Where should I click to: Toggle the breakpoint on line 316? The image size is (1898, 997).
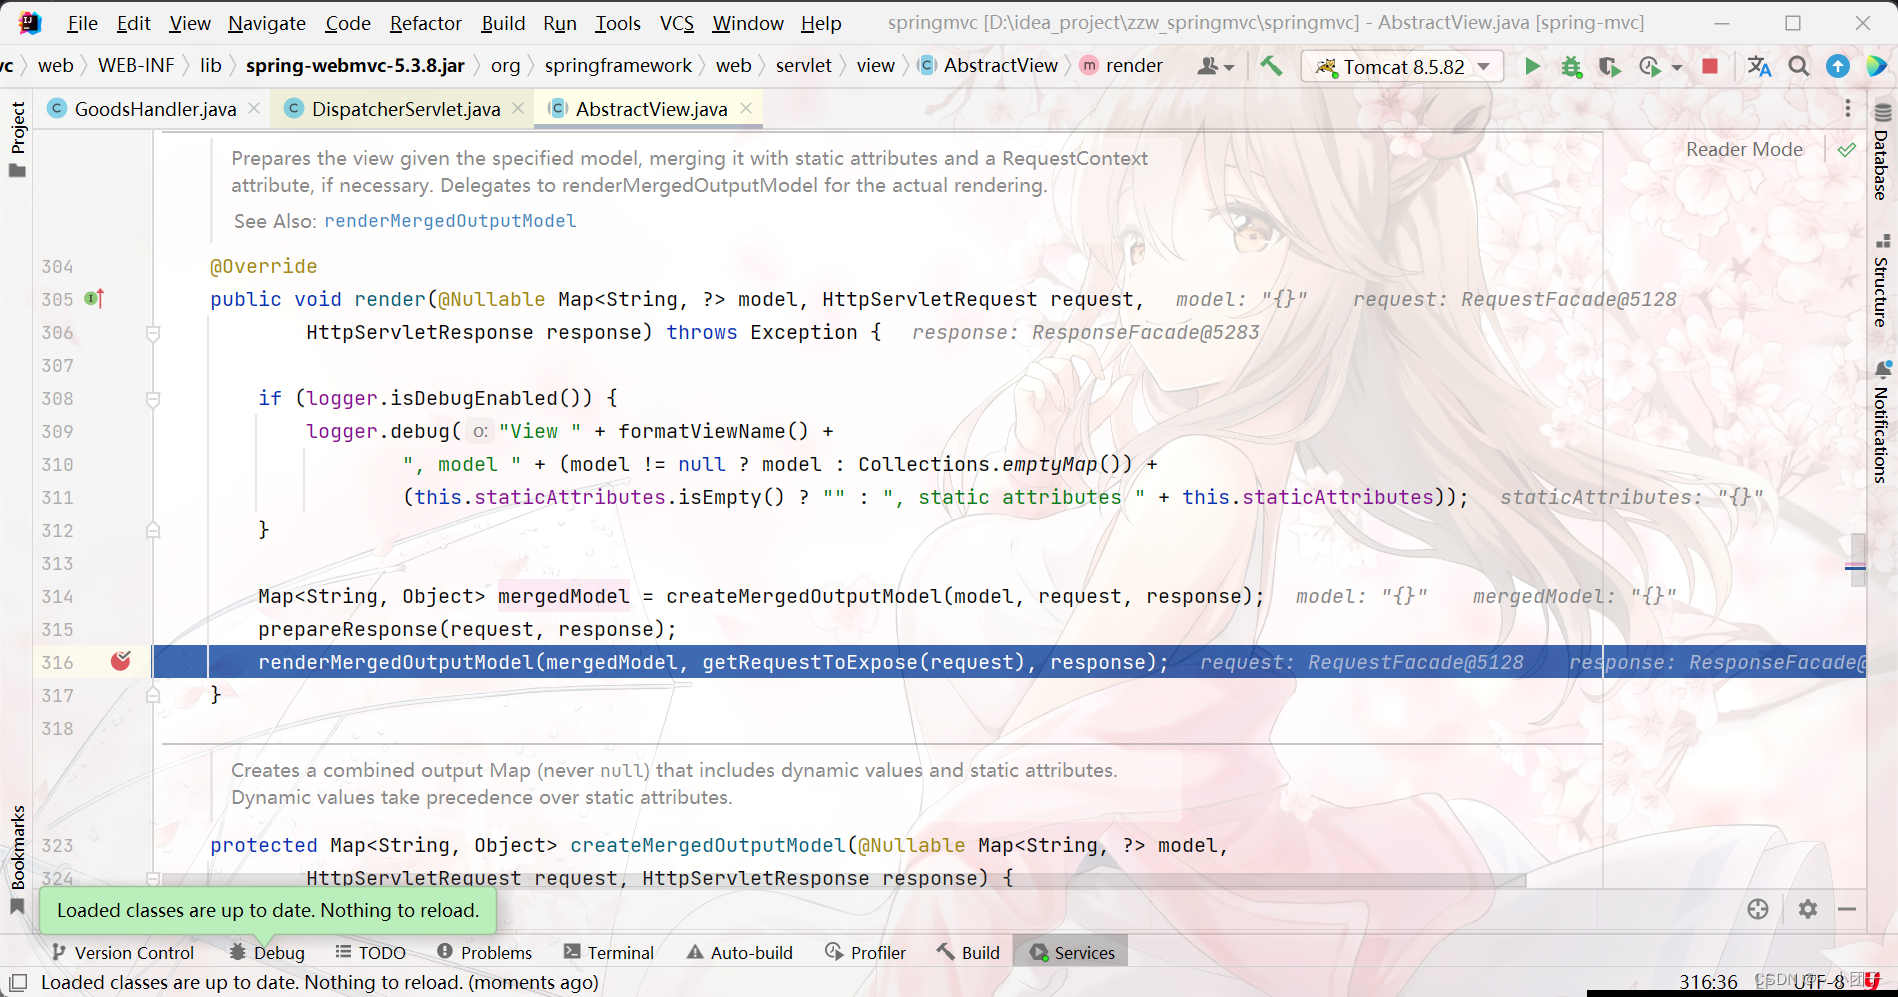point(121,661)
